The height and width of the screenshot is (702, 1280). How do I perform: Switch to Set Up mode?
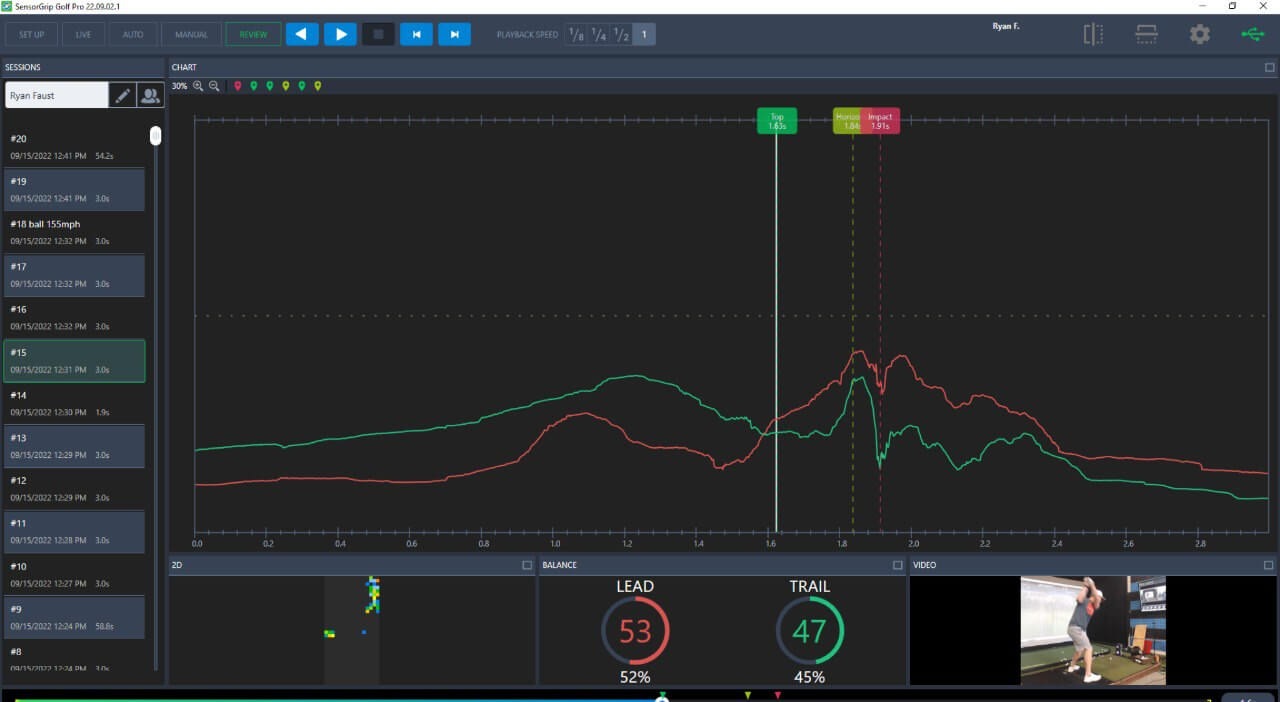[31, 35]
